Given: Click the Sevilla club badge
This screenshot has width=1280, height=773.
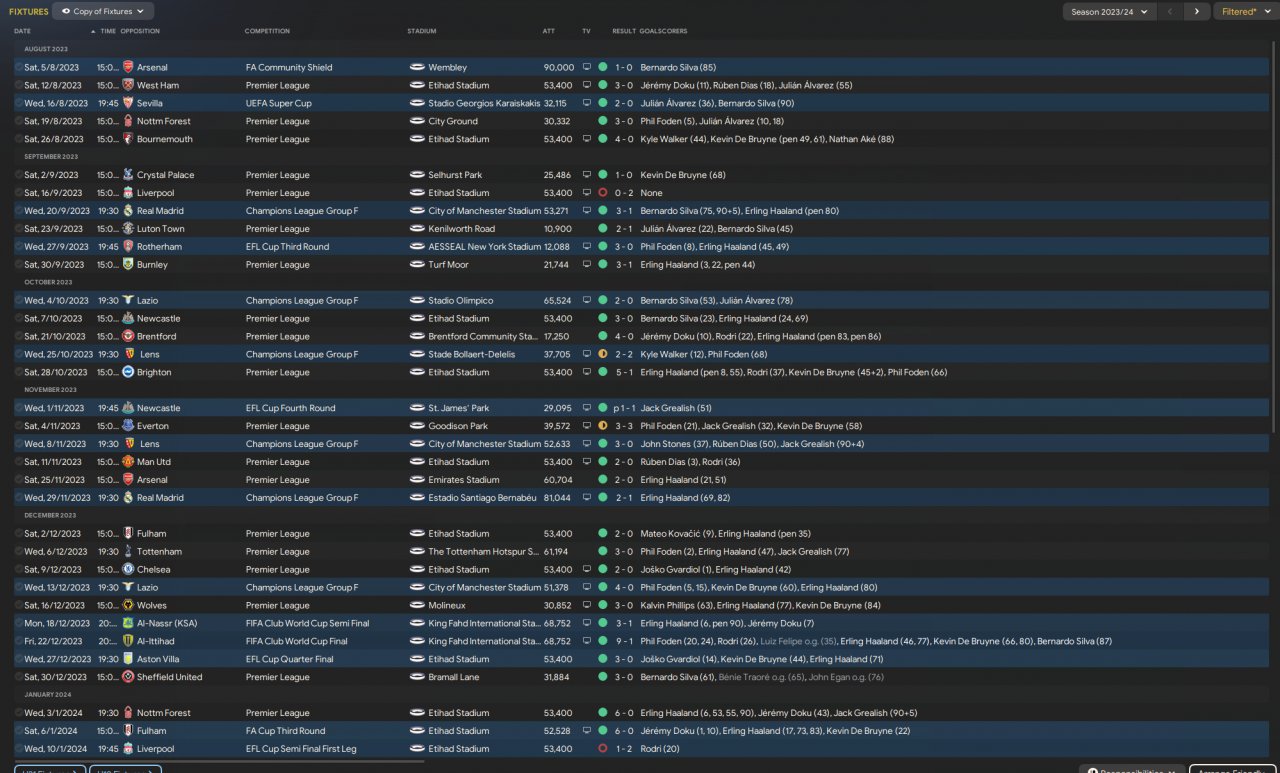Looking at the screenshot, I should (x=128, y=103).
